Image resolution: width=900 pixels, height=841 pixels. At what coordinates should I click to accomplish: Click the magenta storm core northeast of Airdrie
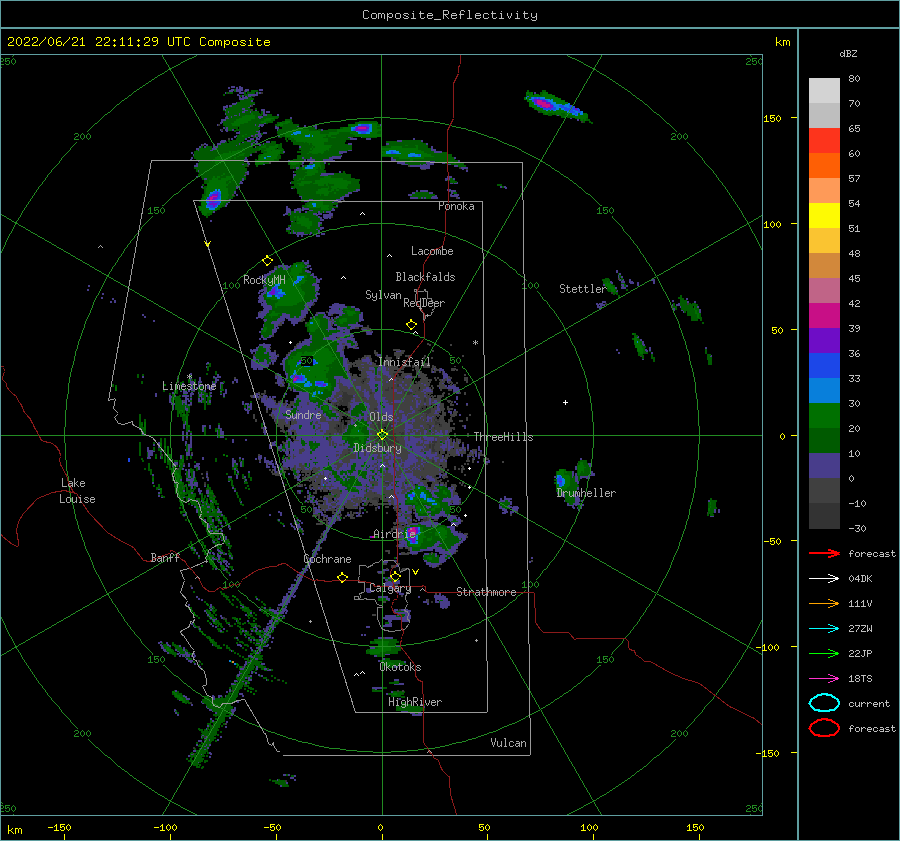pos(412,532)
